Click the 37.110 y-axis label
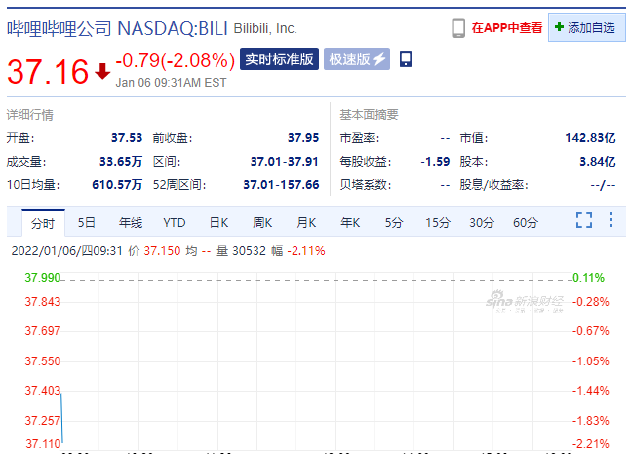This screenshot has height=454, width=630. tap(43, 444)
